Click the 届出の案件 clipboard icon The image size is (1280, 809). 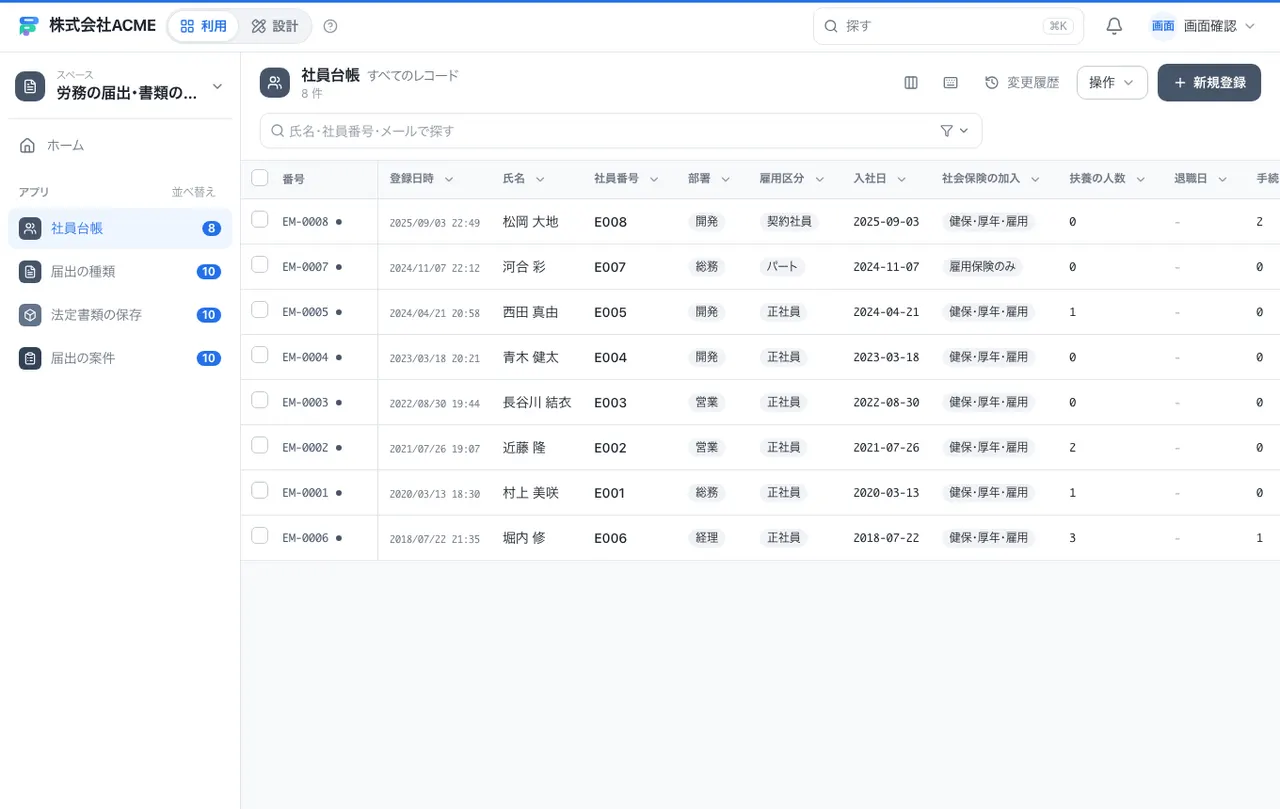coord(30,358)
